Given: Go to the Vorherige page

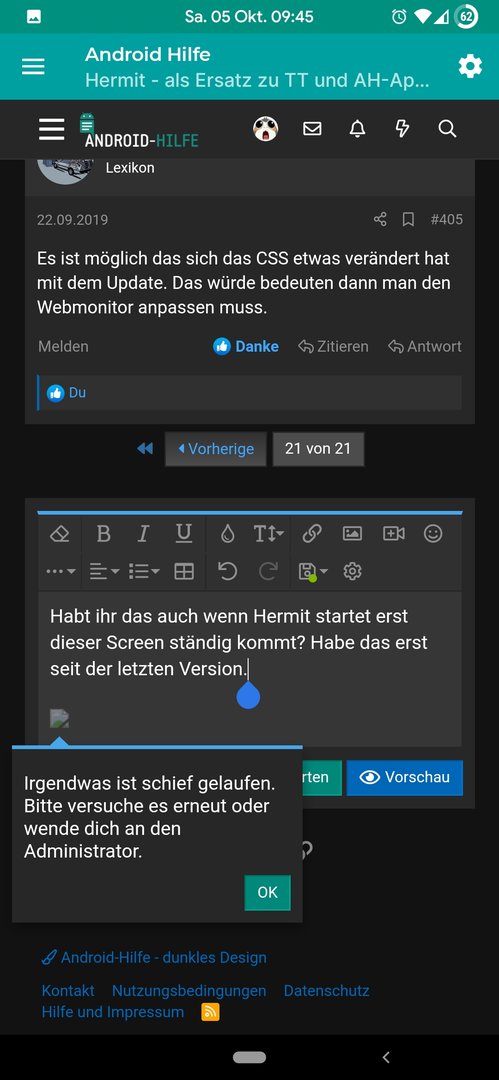Looking at the screenshot, I should (215, 449).
